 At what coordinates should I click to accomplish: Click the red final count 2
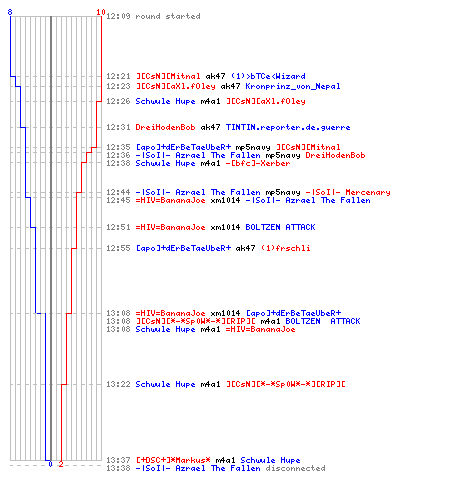[61, 464]
